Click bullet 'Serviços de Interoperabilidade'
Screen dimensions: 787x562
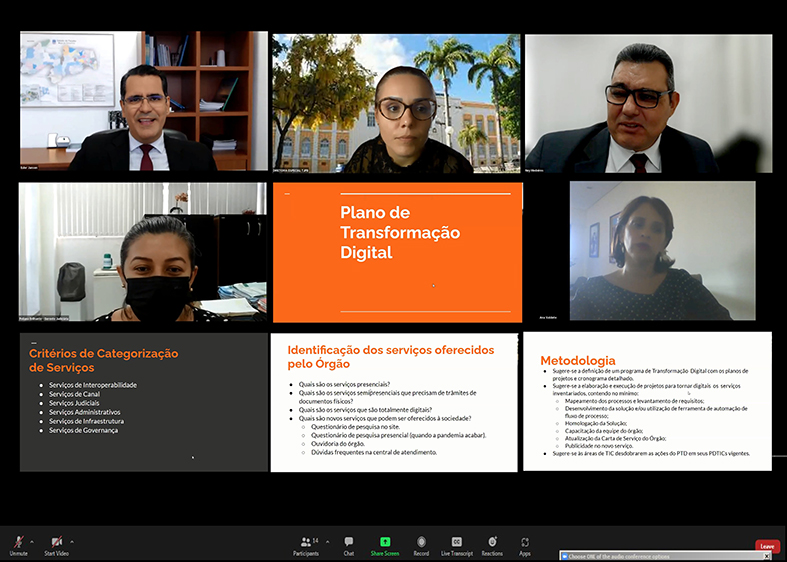[93, 385]
